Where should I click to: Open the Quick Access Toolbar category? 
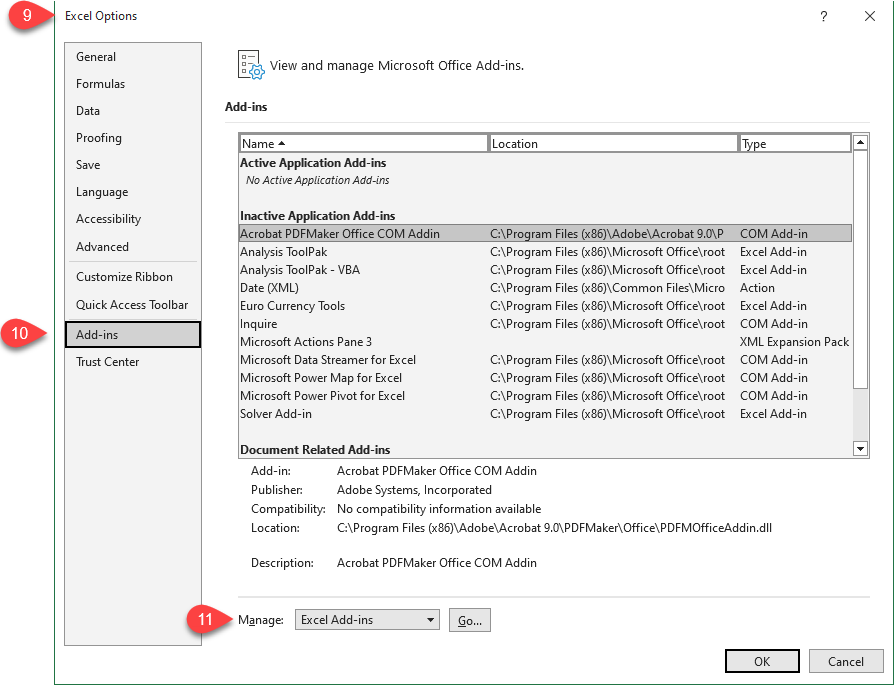(132, 305)
